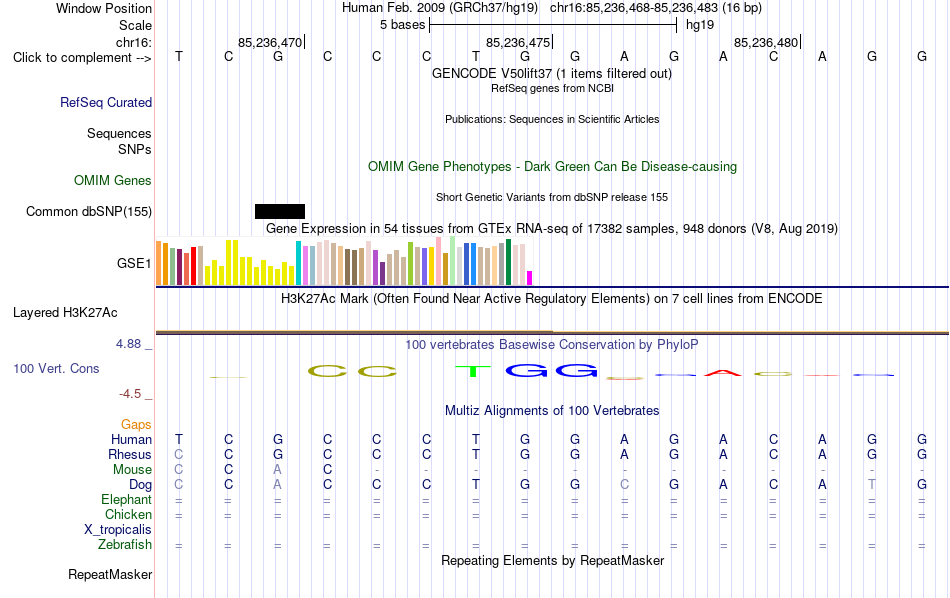Click the magenta GTEx expression bar
The image size is (950, 598).
[x=530, y=278]
